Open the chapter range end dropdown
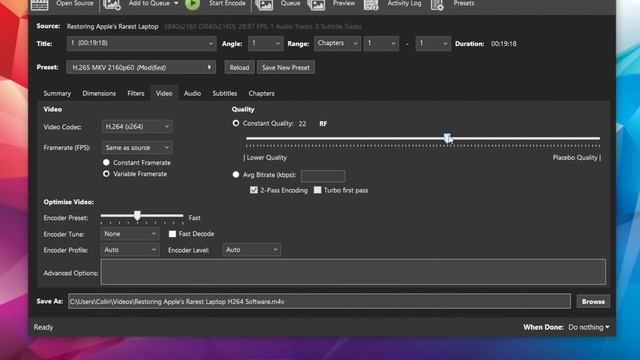Screen dimensions: 640x360 tap(433, 43)
